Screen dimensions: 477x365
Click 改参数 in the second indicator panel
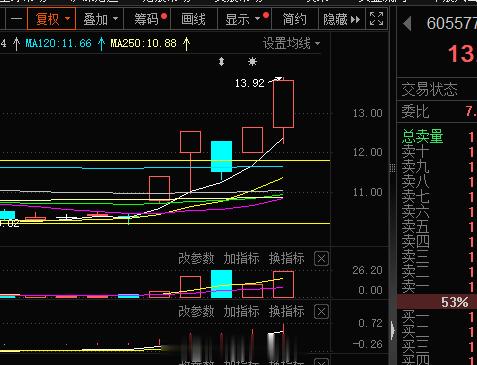point(196,311)
